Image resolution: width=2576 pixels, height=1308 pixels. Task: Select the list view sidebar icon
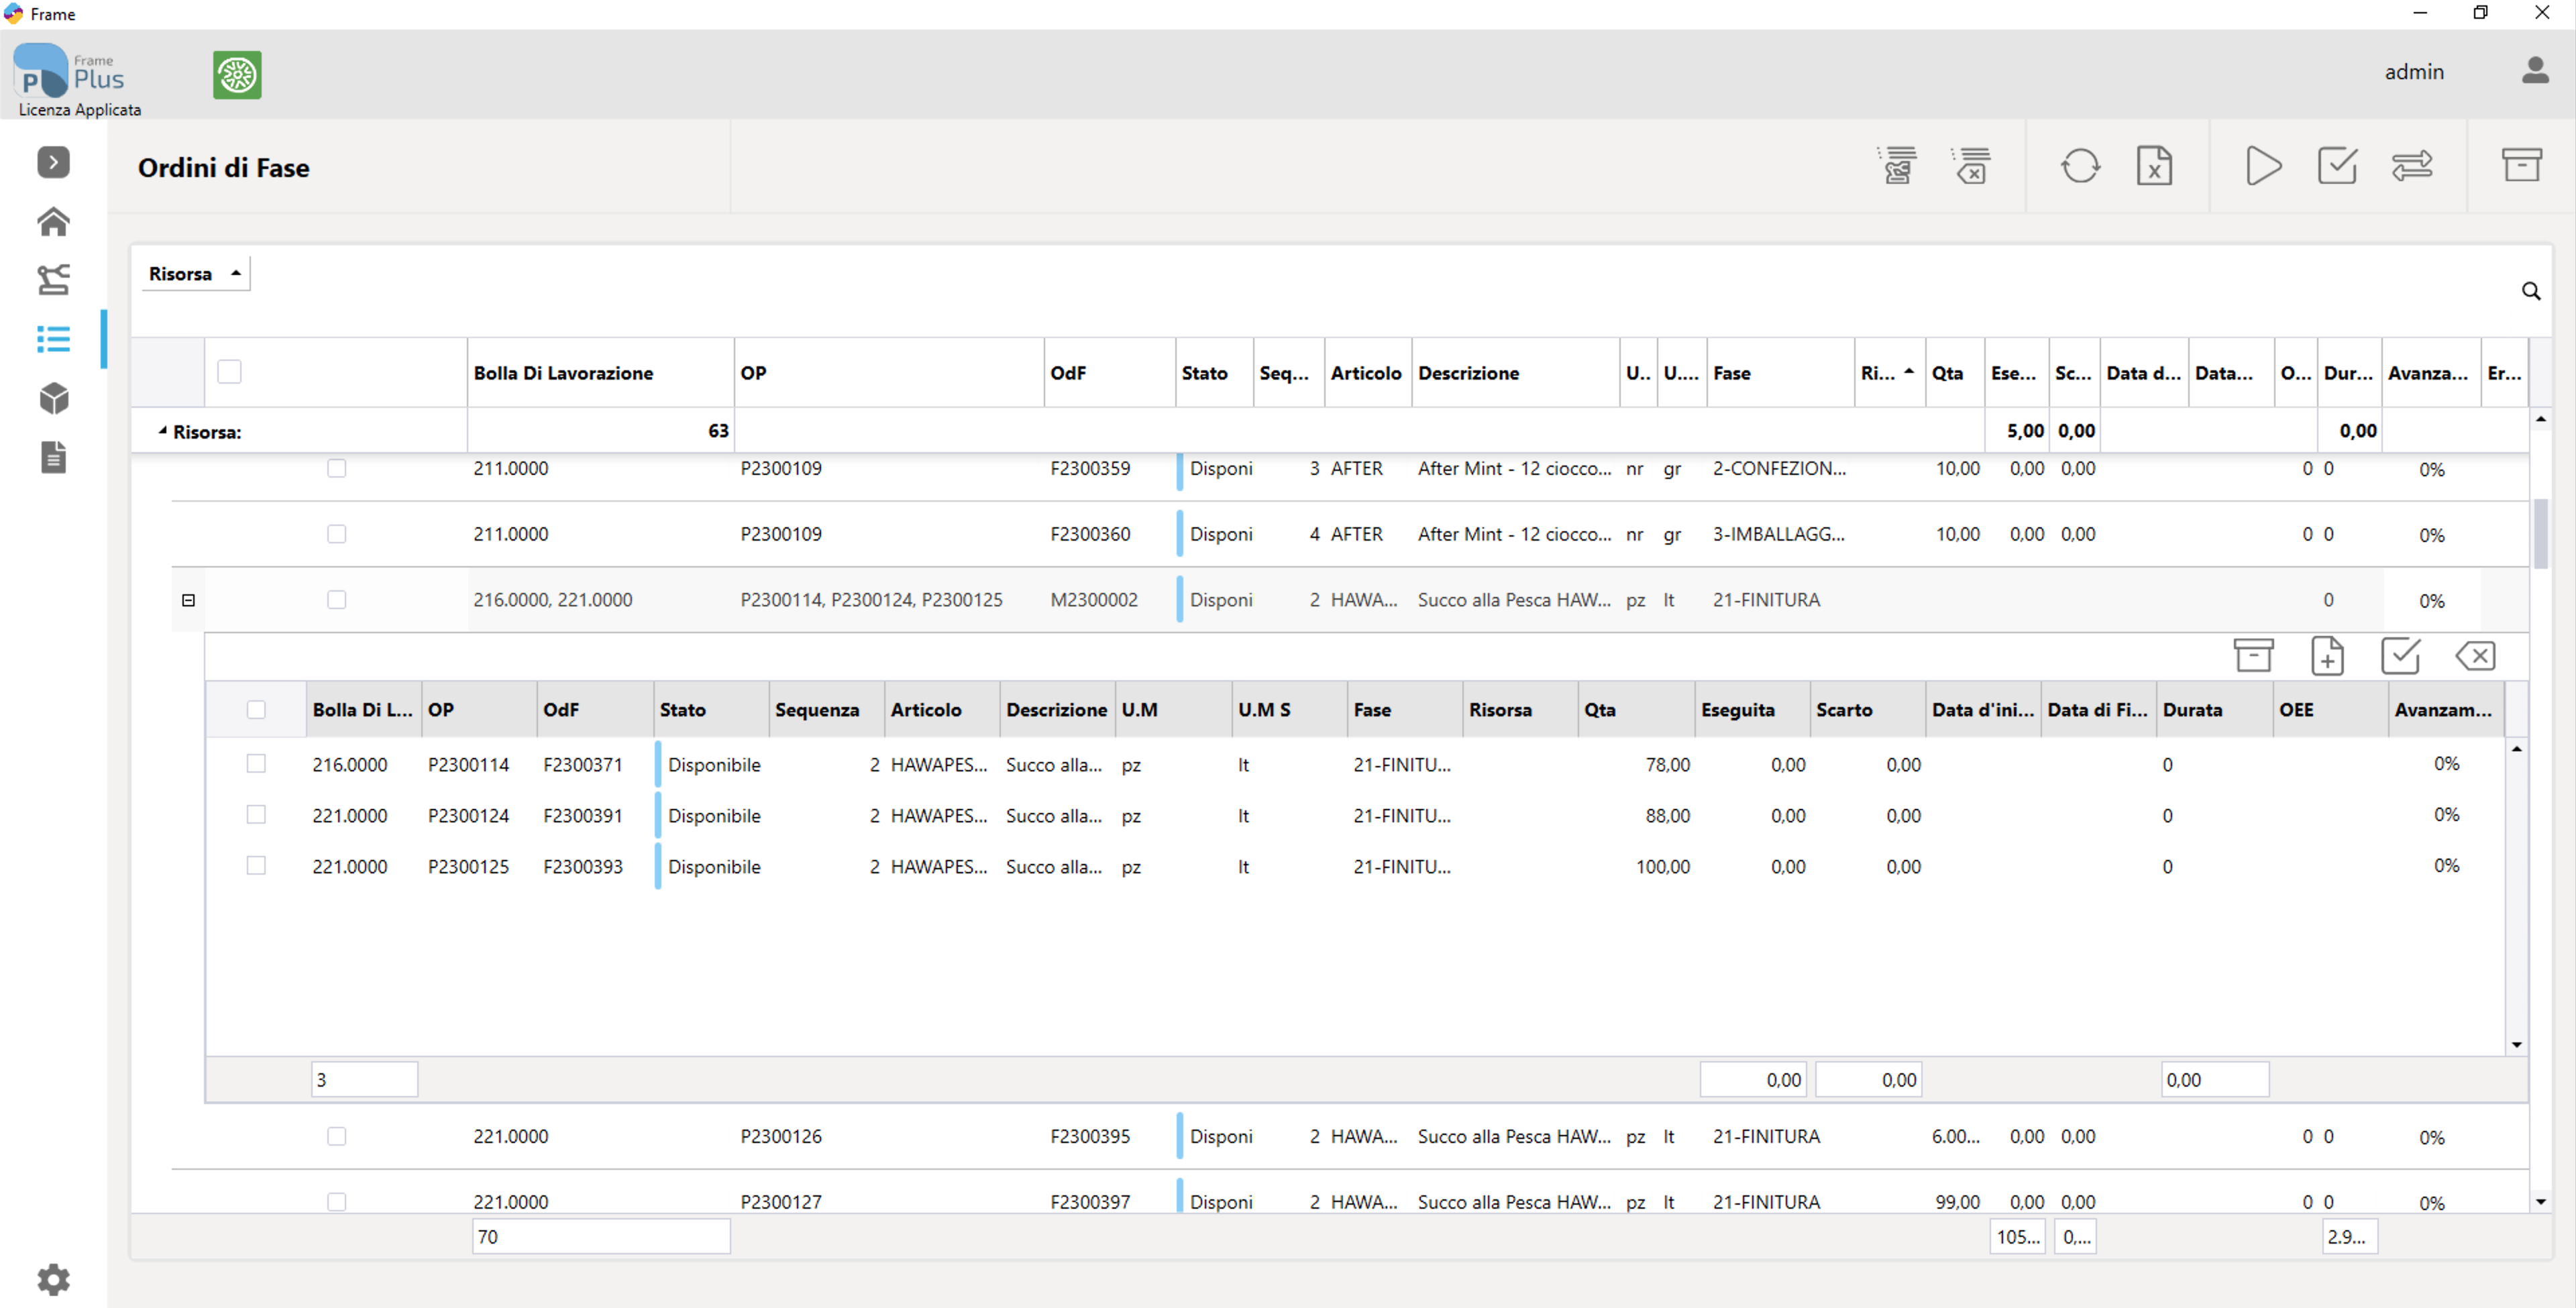click(x=53, y=339)
